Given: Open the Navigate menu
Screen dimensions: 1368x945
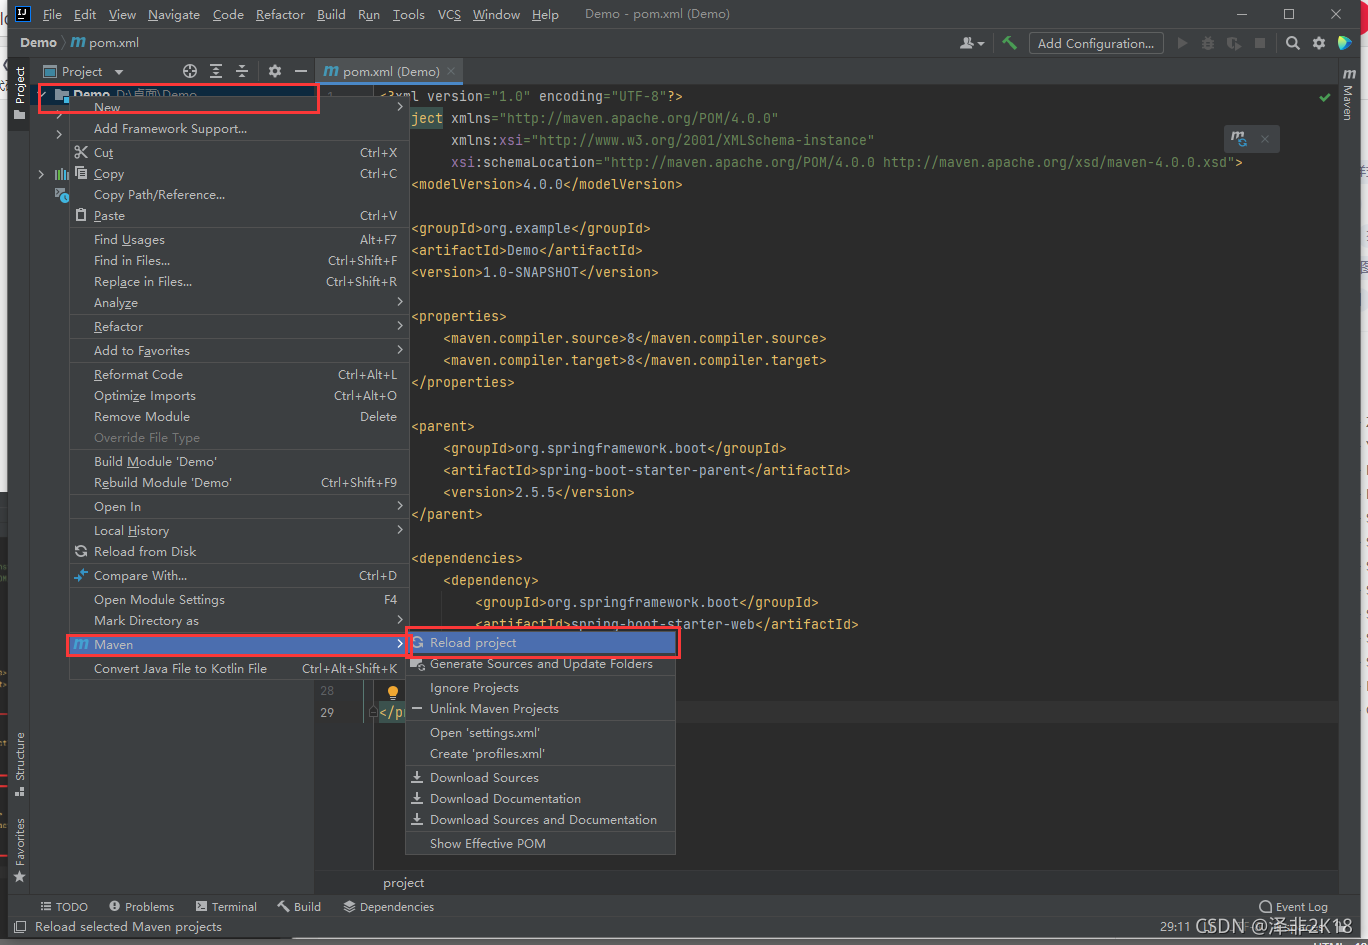Looking at the screenshot, I should click(x=174, y=14).
